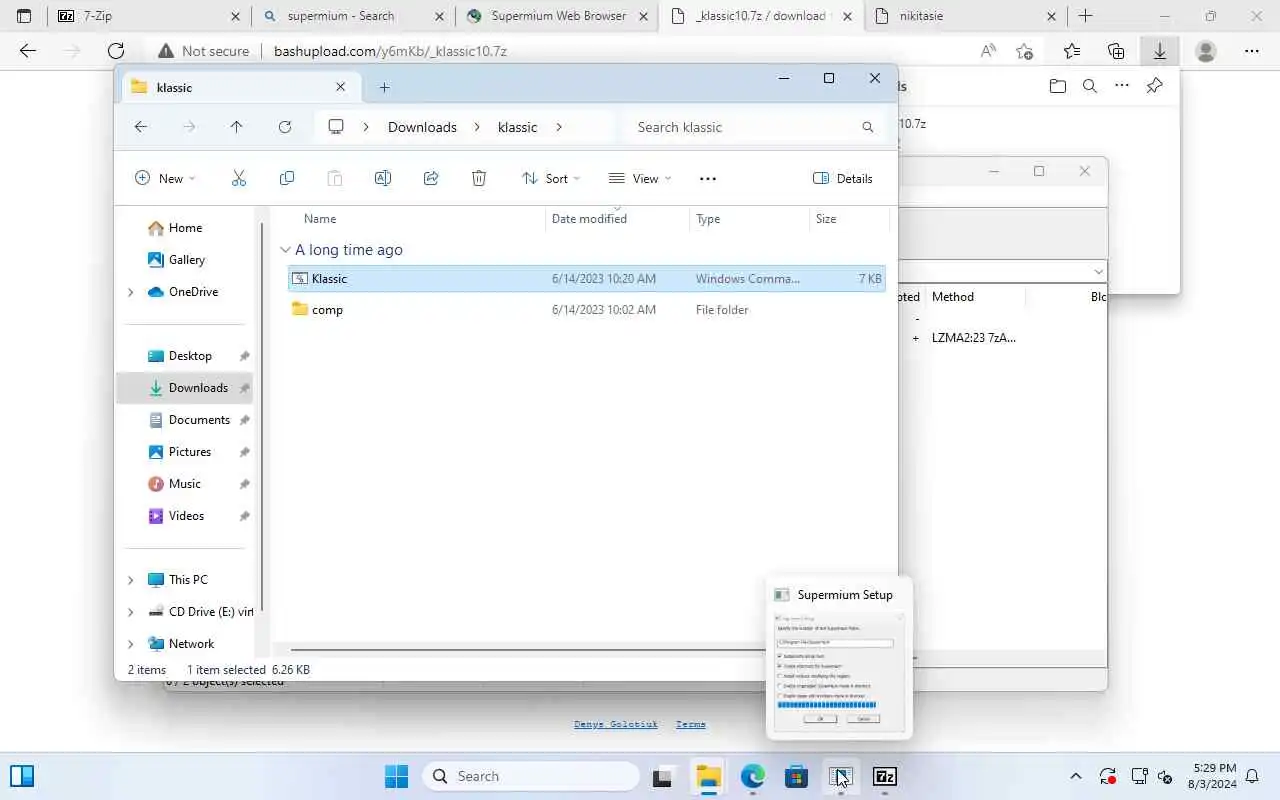1280x800 pixels.
Task: Open the comp folder
Action: coord(586,310)
